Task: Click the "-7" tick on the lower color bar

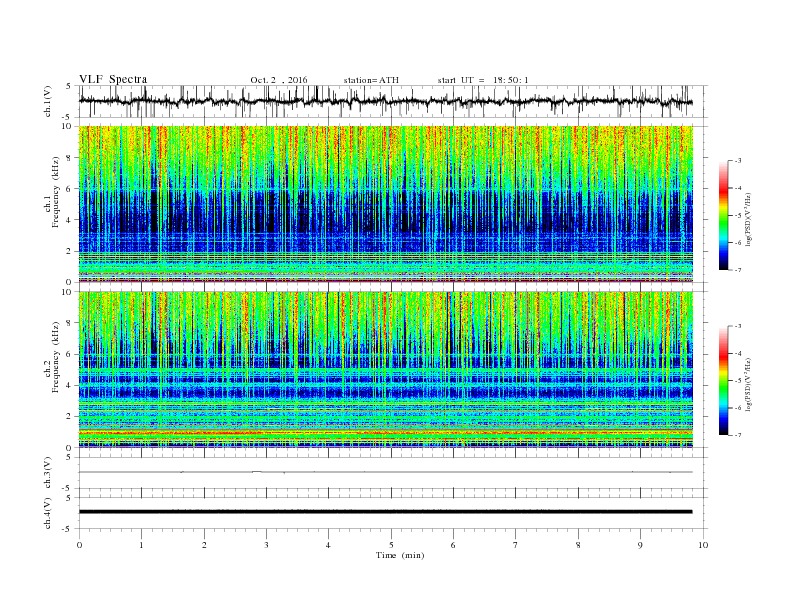Action: 737,435
